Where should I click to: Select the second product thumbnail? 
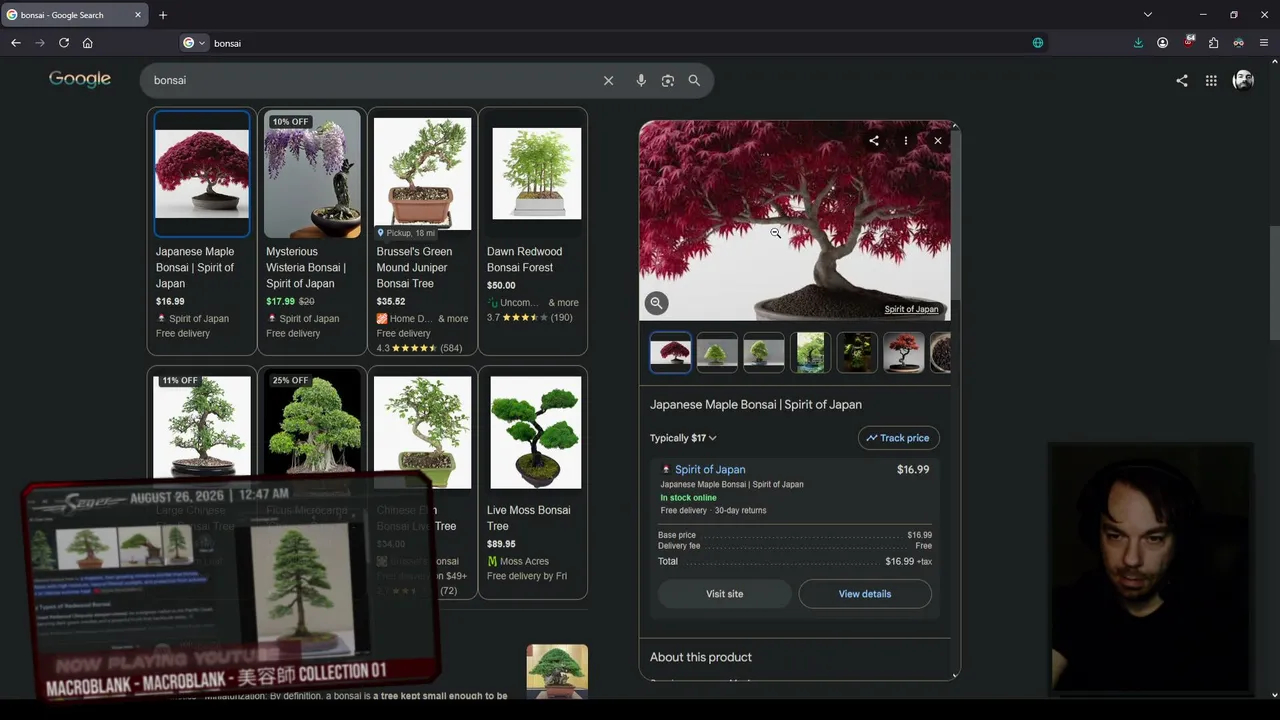(717, 353)
